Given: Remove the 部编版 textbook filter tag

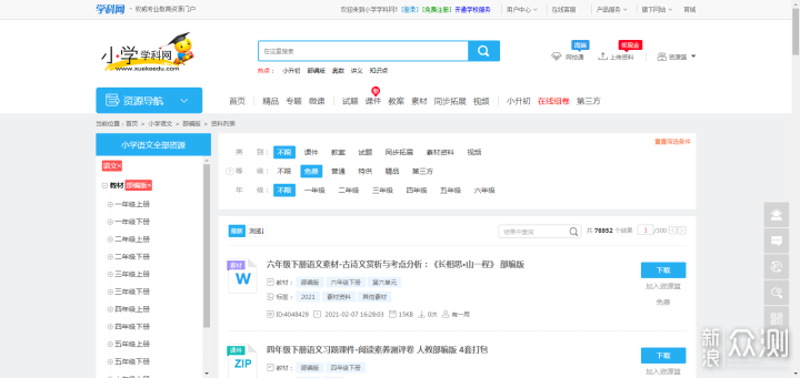Looking at the screenshot, I should coord(149,185).
